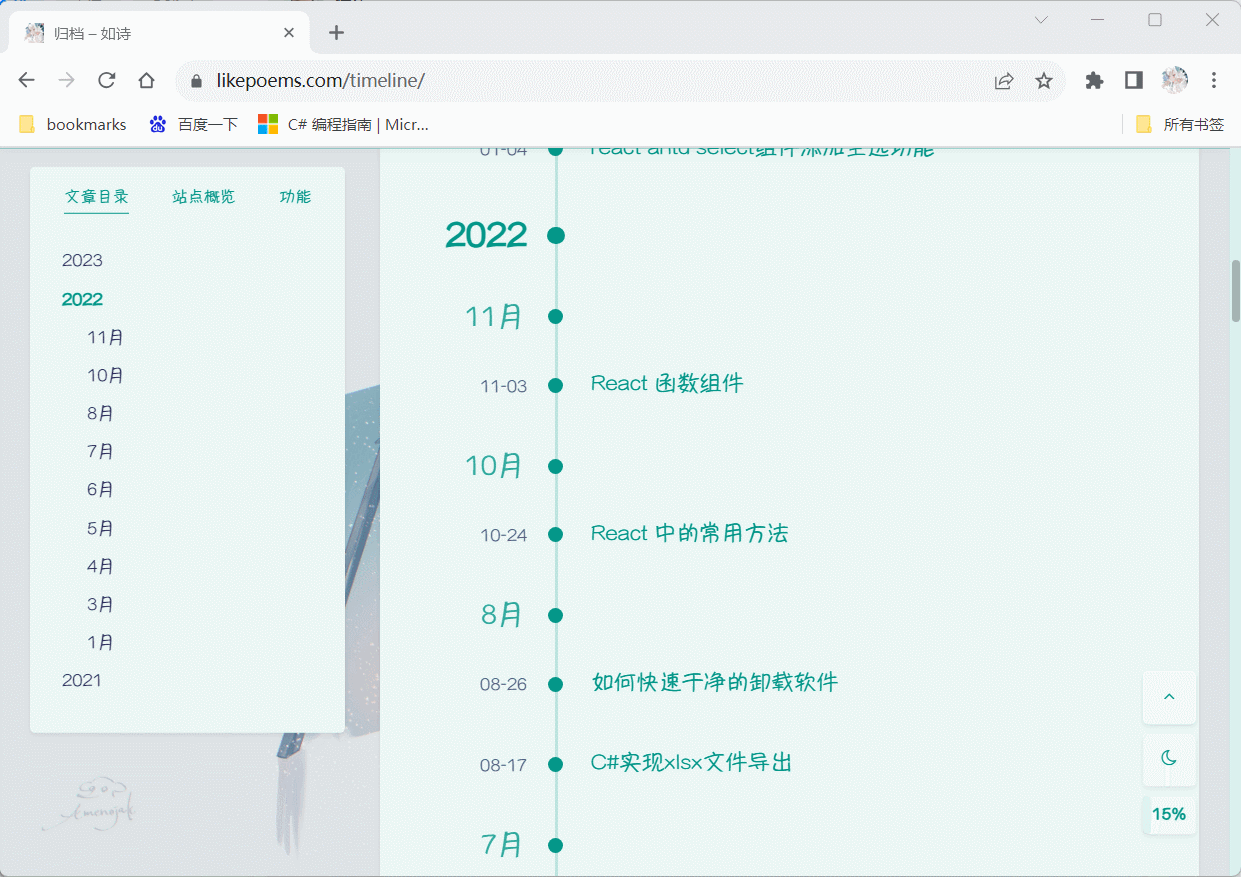
Task: Open C# 编程指南 bookmark
Action: click(x=343, y=125)
